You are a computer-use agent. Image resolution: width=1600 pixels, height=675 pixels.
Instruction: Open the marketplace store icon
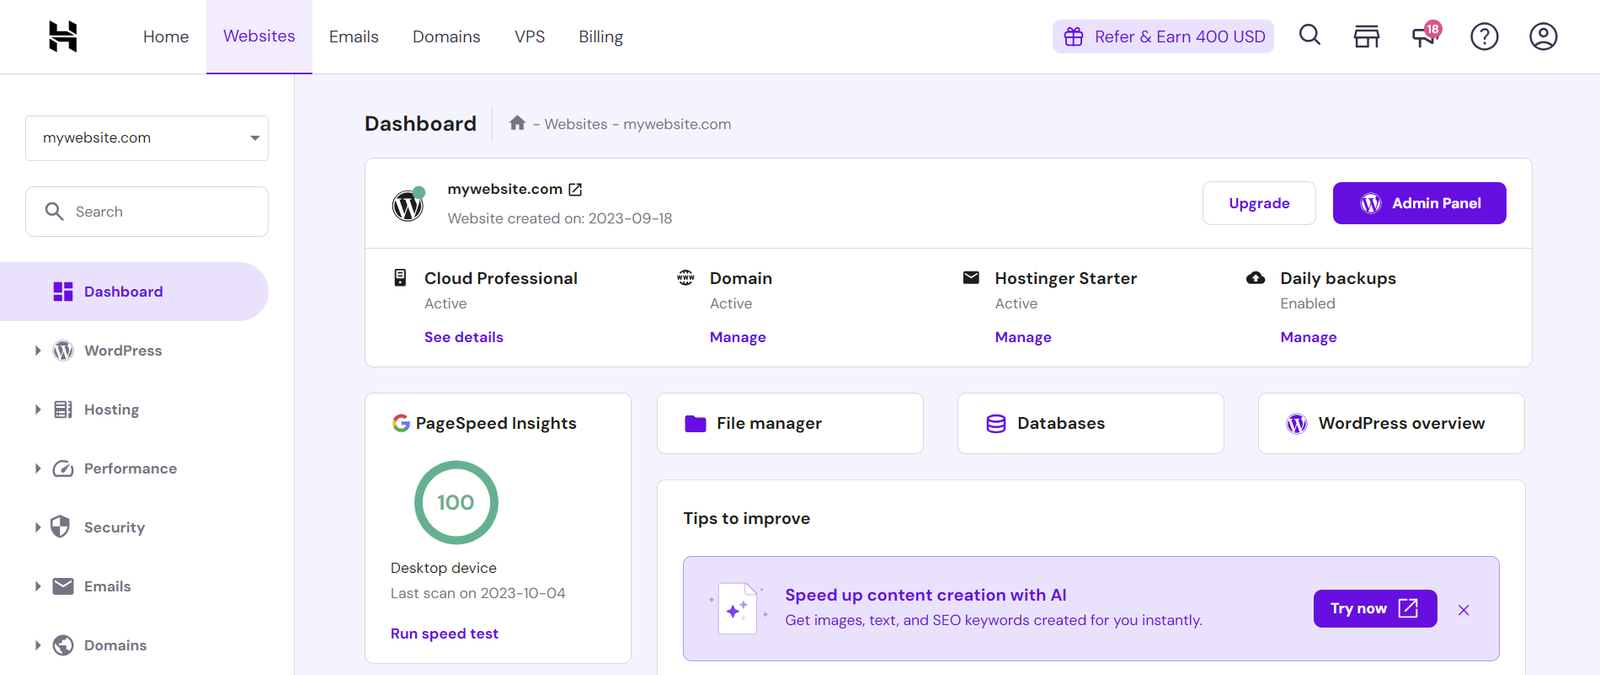(x=1366, y=37)
